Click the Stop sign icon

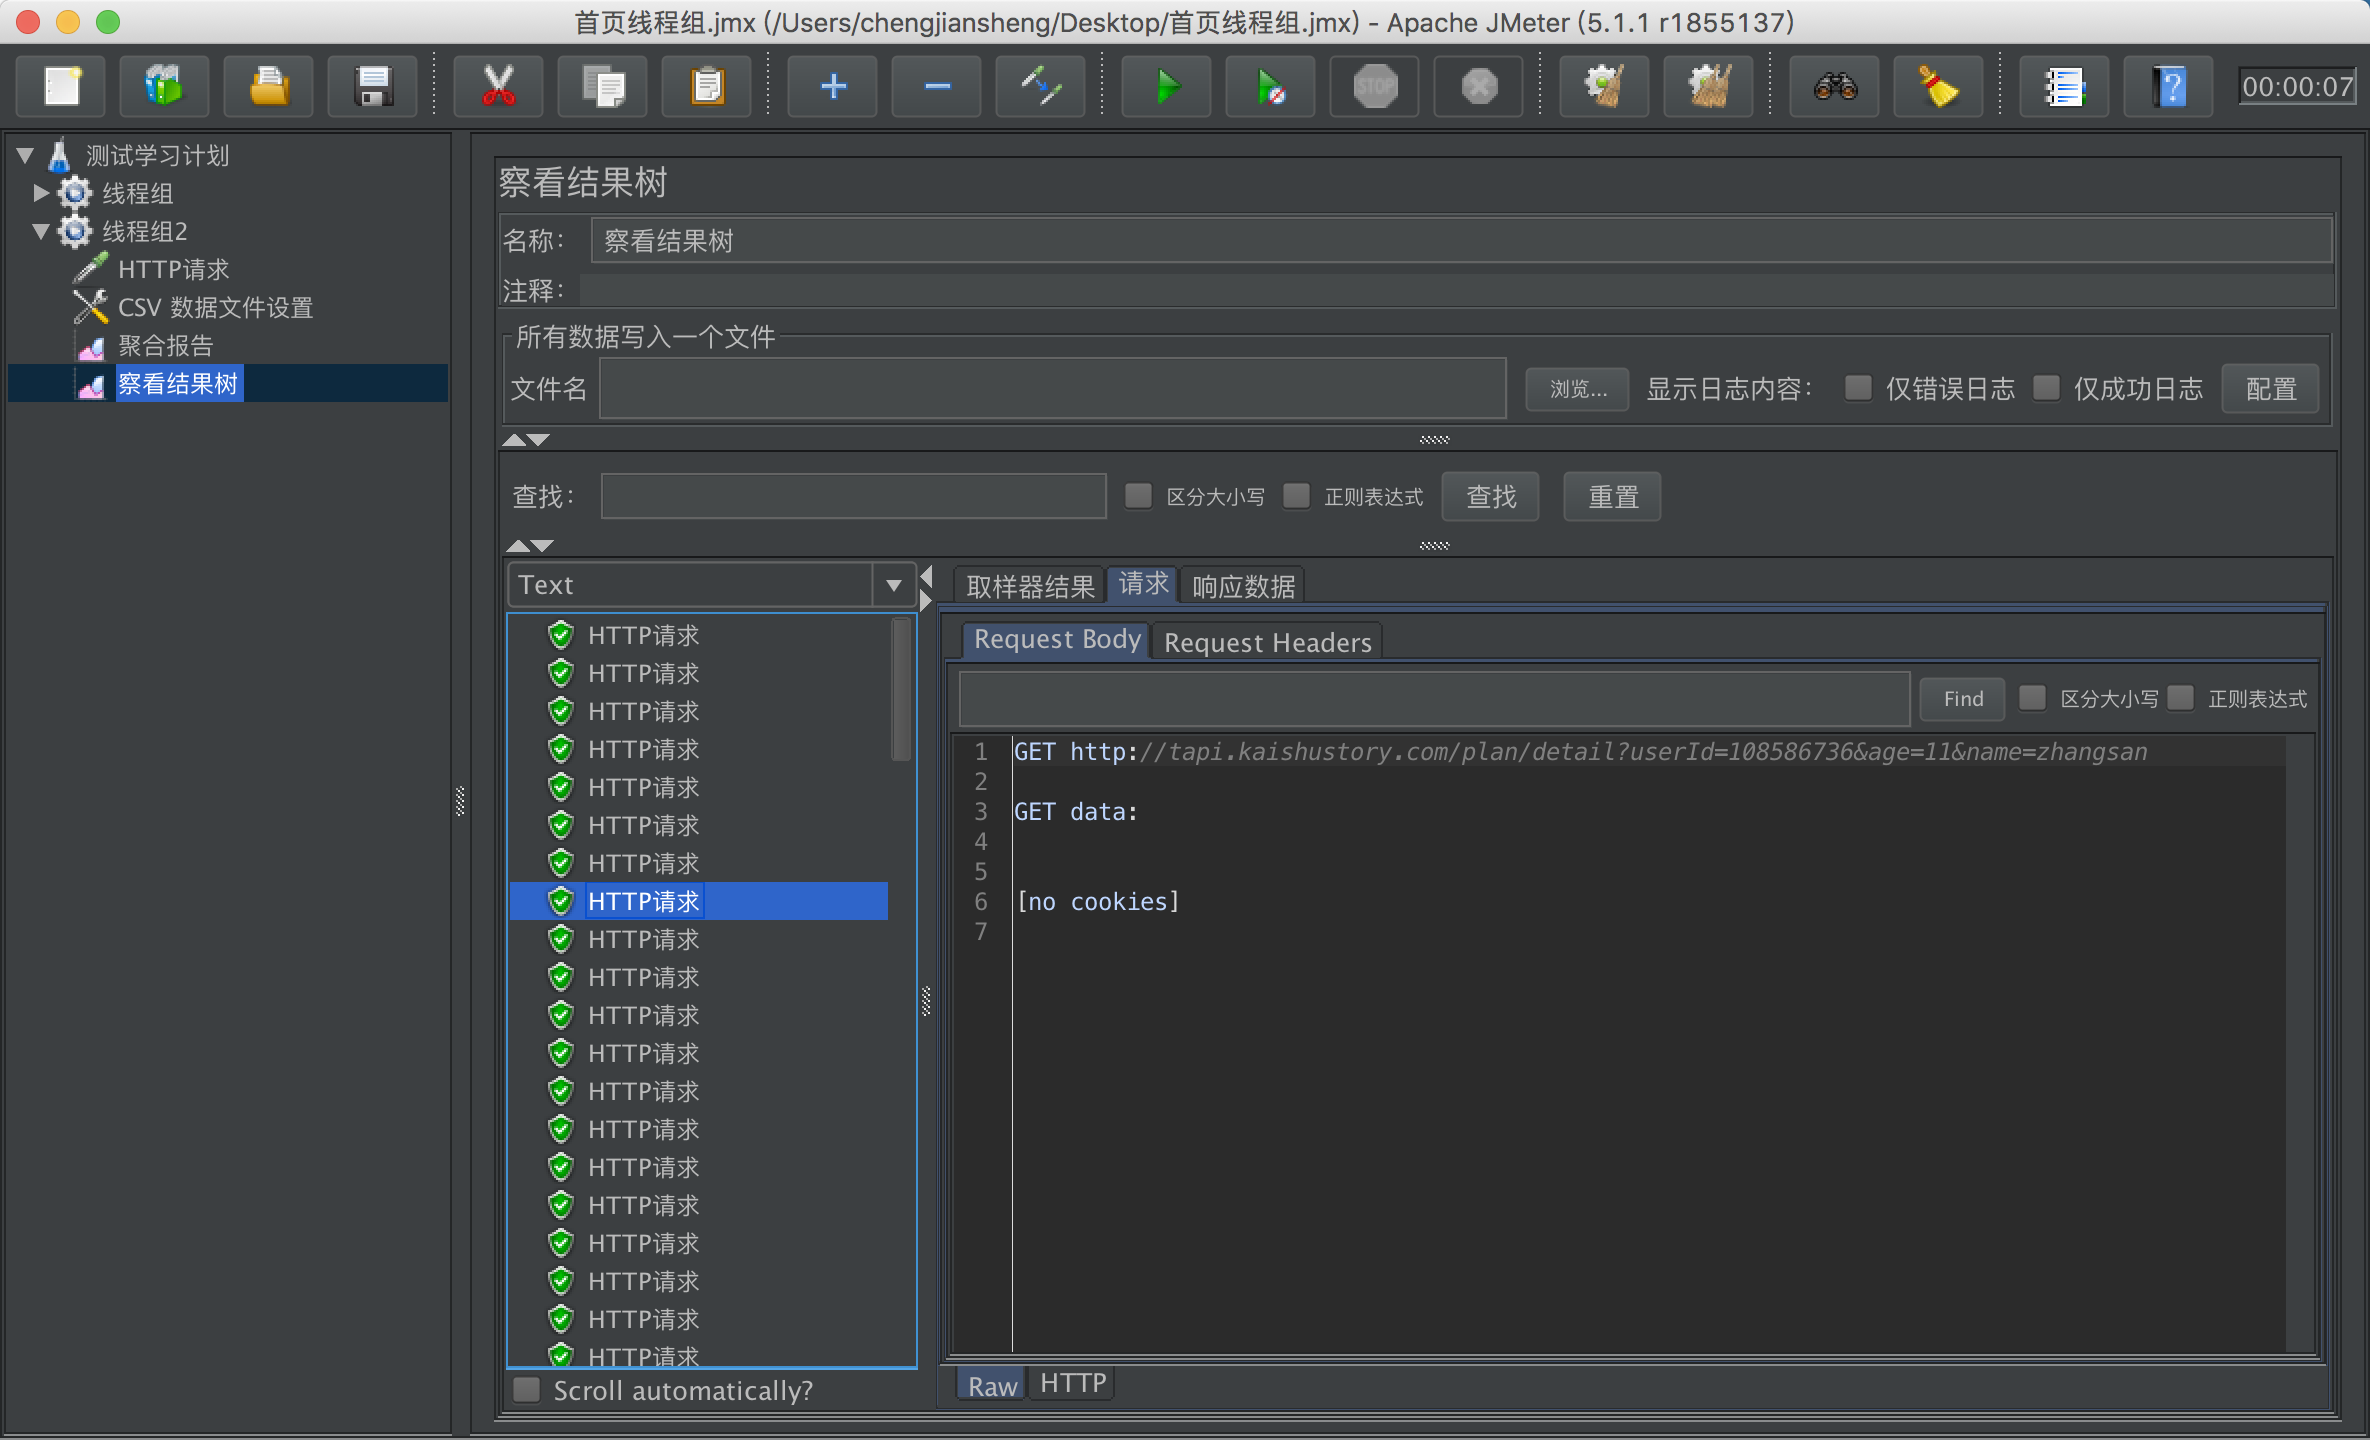(x=1375, y=86)
